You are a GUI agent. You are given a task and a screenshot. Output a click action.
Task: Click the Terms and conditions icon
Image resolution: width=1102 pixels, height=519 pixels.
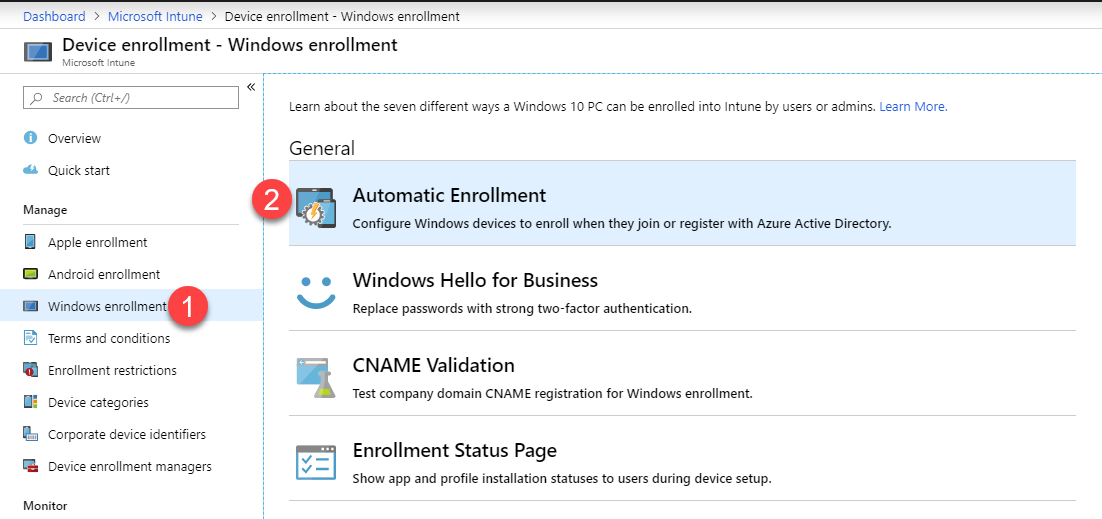click(x=30, y=338)
